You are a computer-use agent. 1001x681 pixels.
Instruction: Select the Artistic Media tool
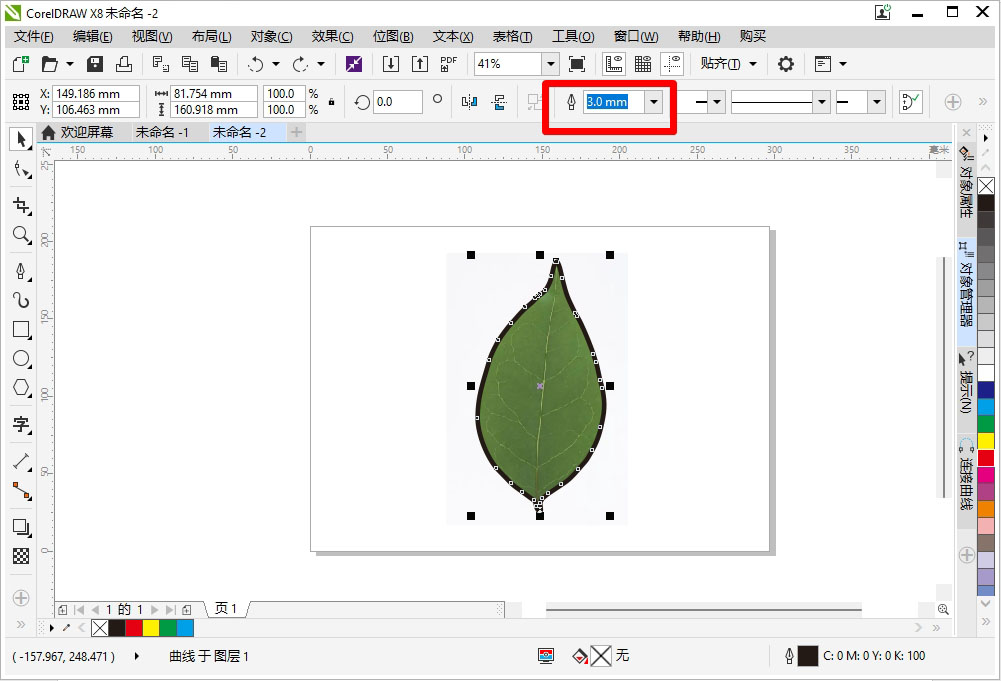coord(22,300)
